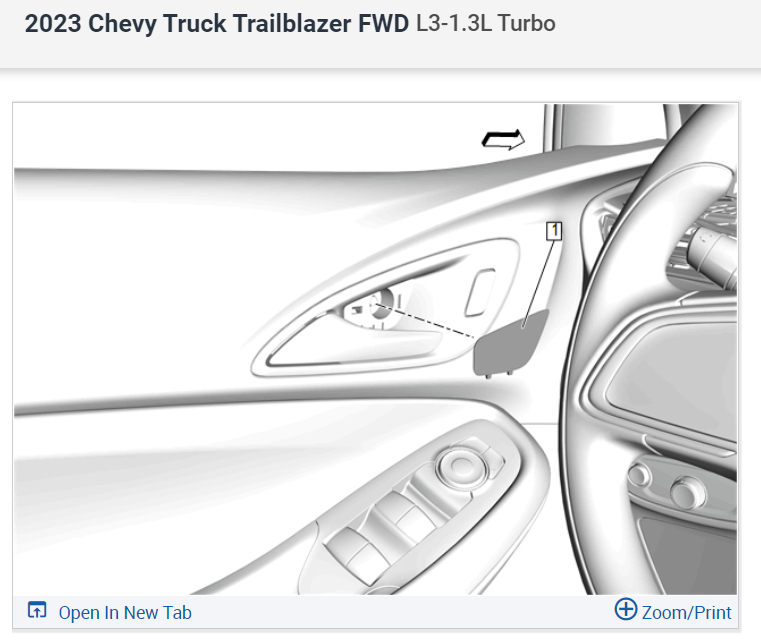Click the 2023 Chevy Truck Trailblazer FWD title
The height and width of the screenshot is (644, 761).
tap(216, 23)
